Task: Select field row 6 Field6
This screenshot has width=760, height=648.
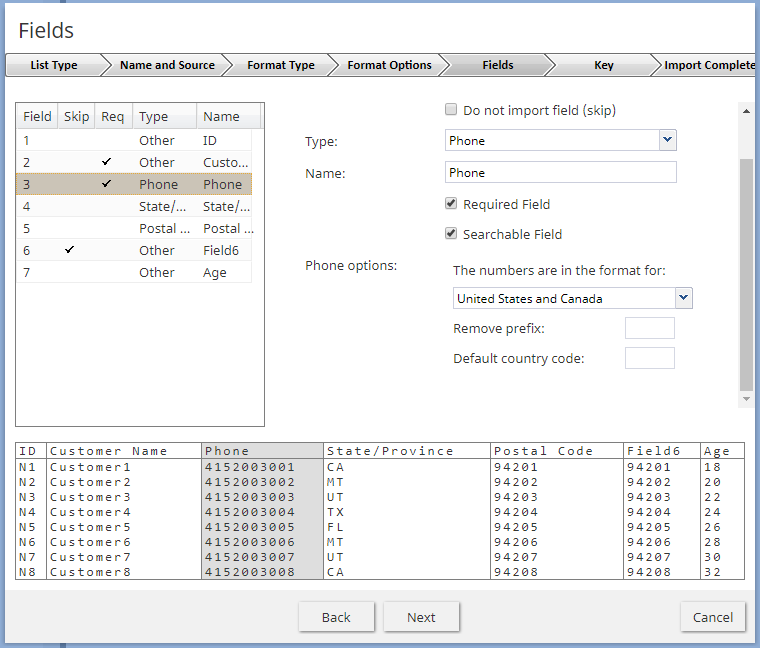Action: coord(134,250)
